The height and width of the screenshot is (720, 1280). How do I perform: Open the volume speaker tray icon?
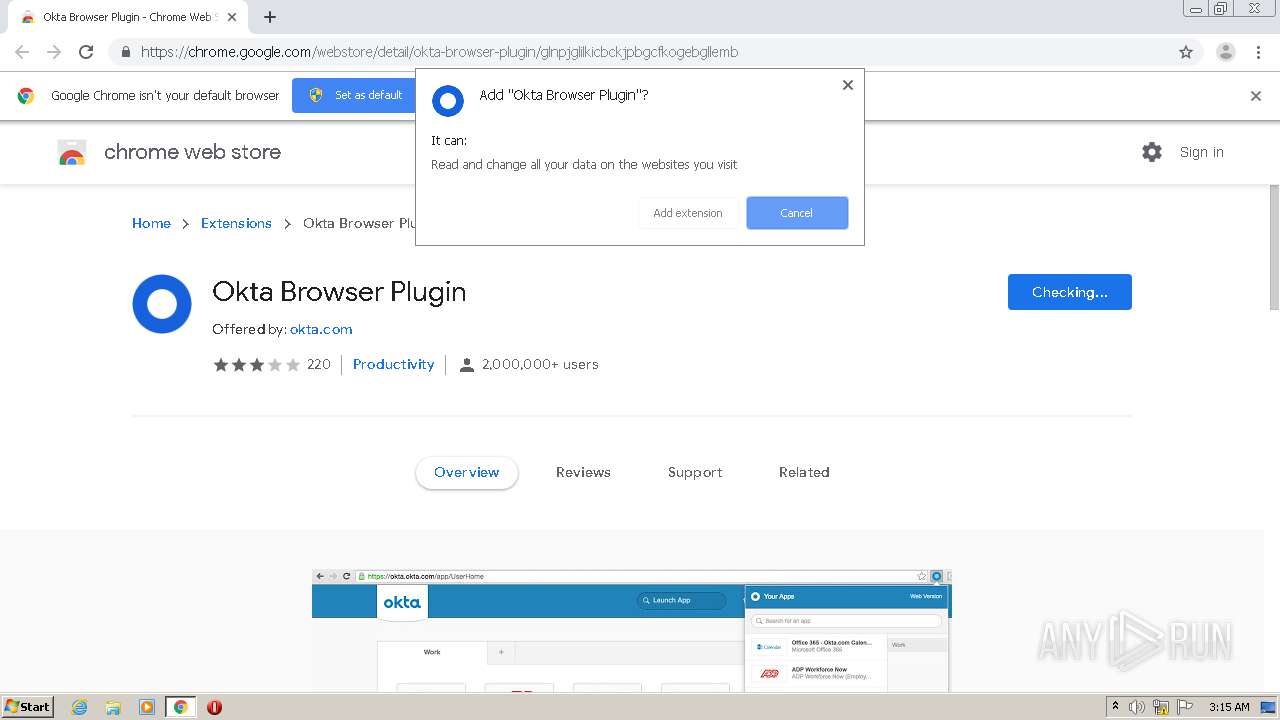tap(1137, 707)
